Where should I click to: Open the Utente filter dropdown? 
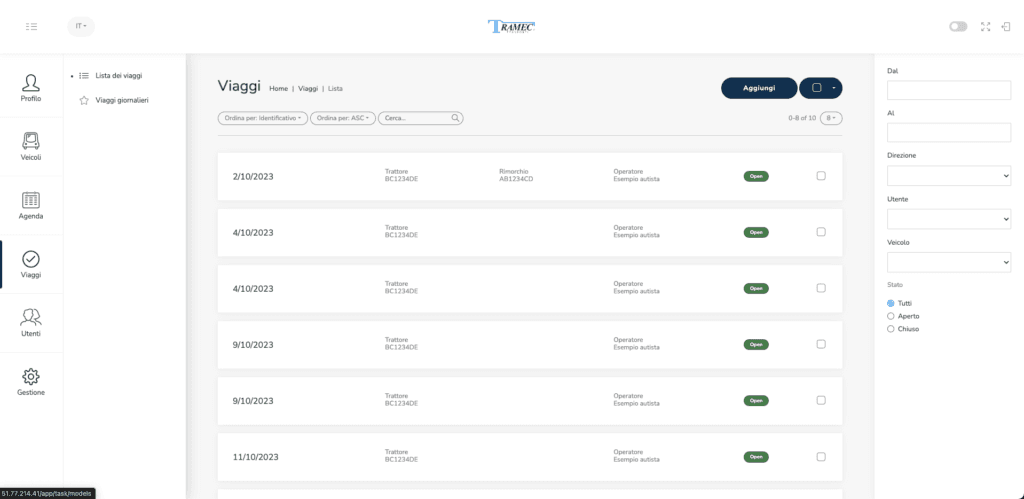point(949,219)
